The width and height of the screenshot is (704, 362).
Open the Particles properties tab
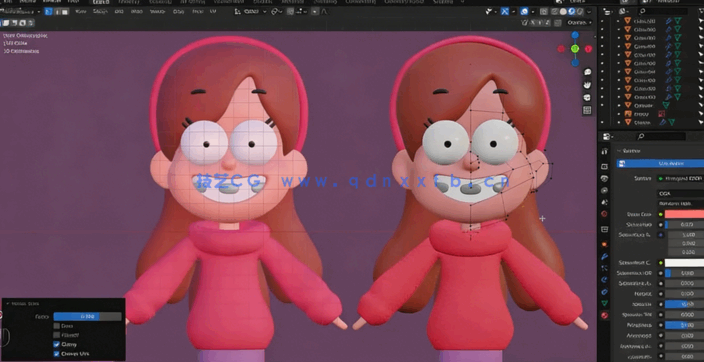click(x=604, y=268)
